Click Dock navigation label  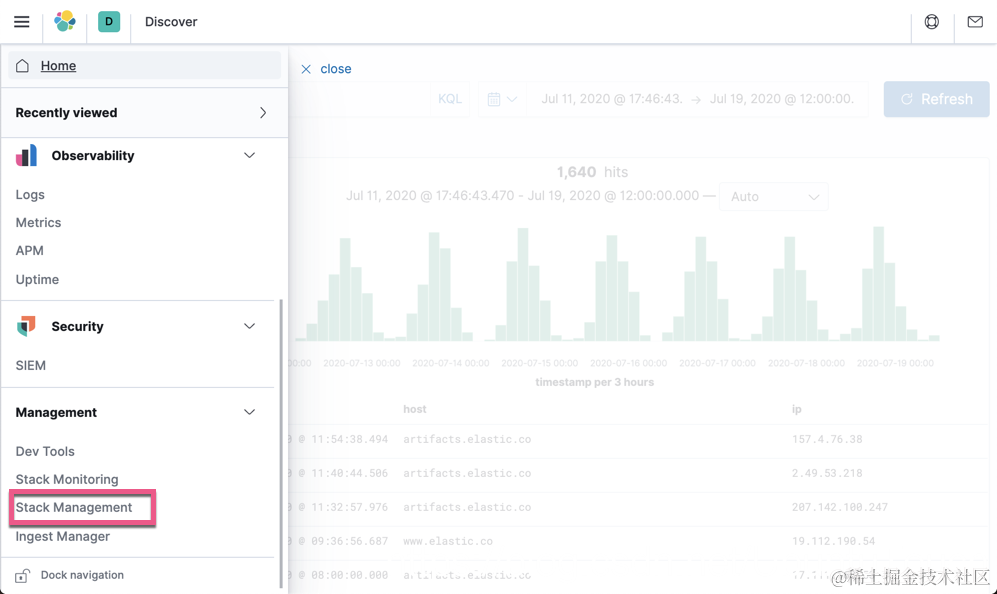82,575
